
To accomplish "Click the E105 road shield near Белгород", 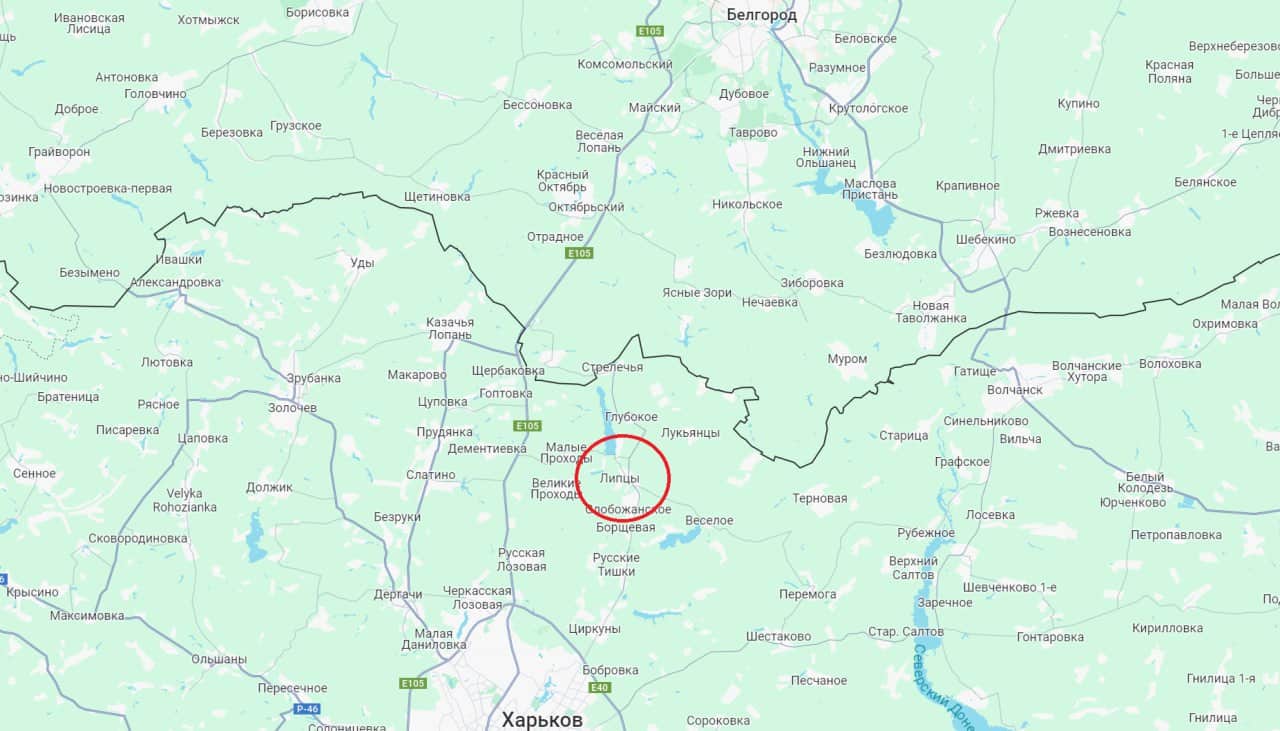I will point(651,31).
